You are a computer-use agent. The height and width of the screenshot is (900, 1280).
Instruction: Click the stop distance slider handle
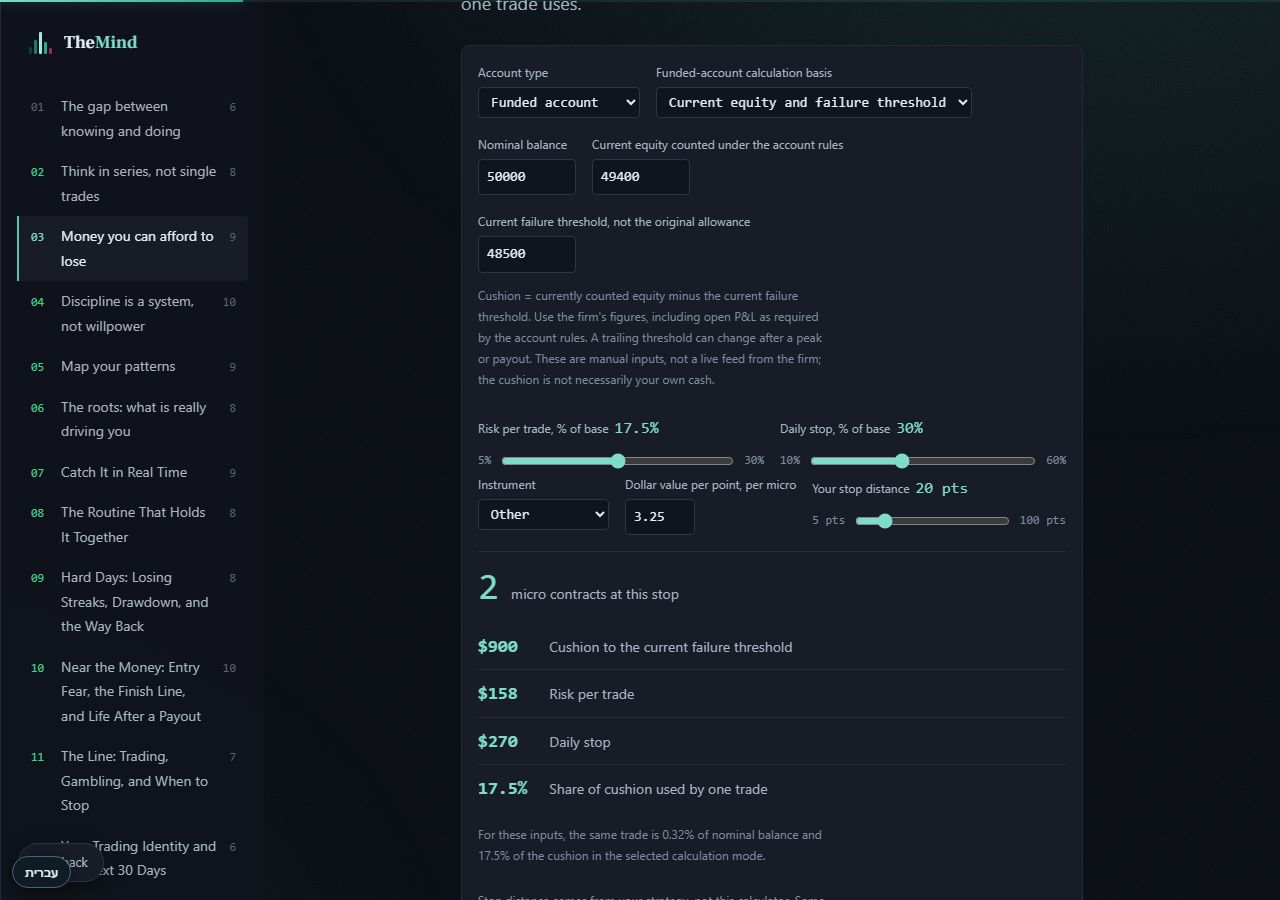coord(884,521)
